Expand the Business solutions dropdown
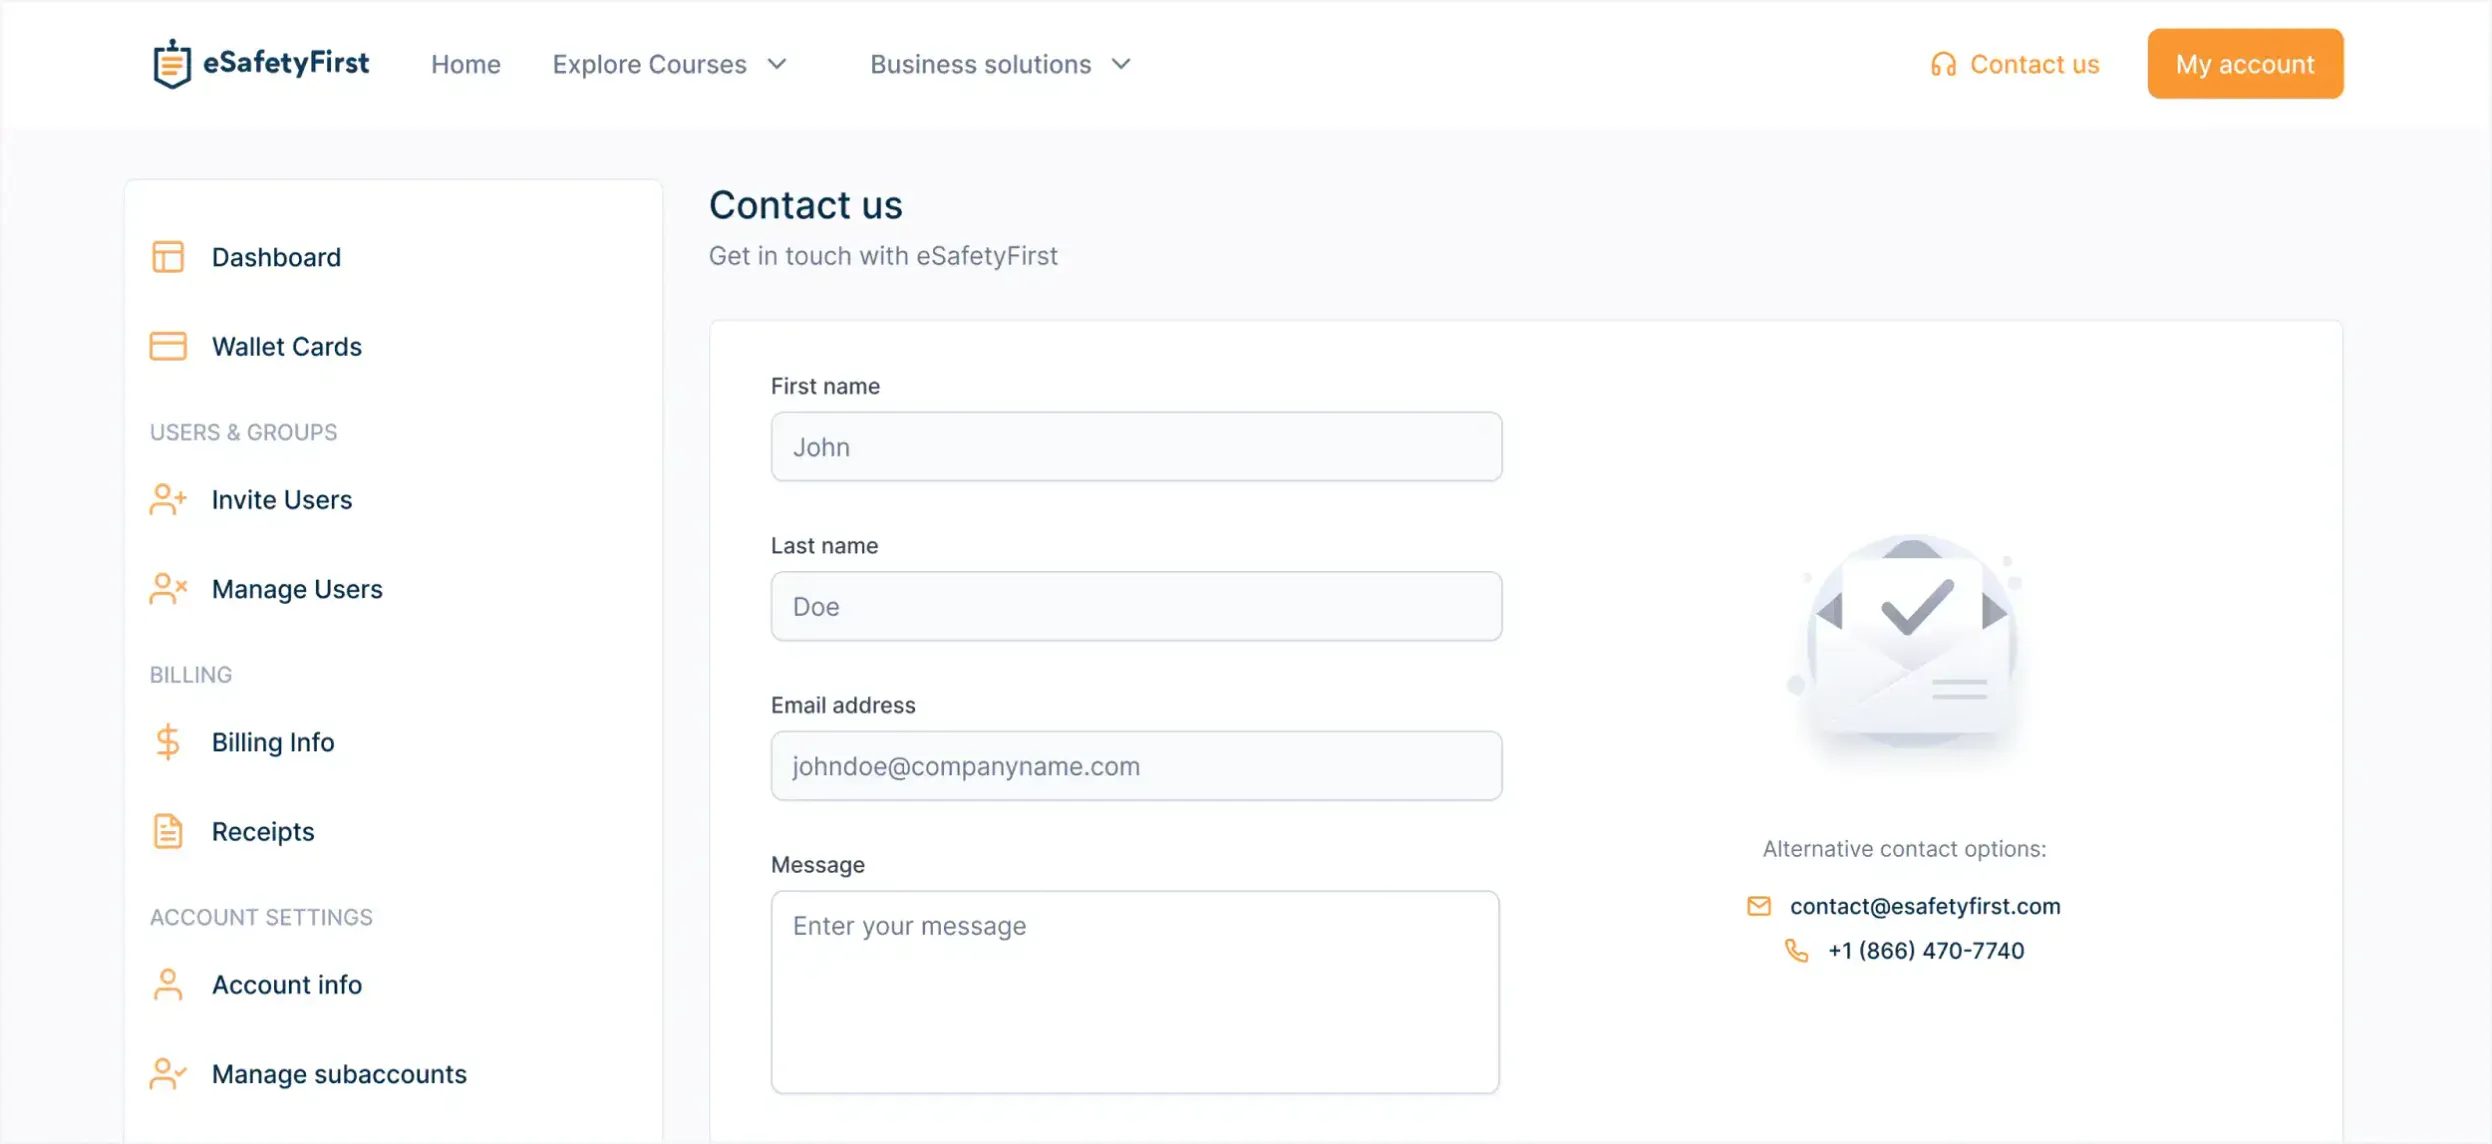The width and height of the screenshot is (2492, 1144). (1000, 64)
